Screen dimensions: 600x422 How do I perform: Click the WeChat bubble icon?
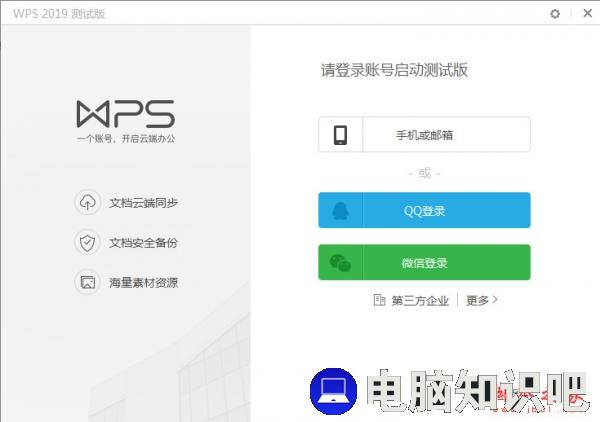coord(340,262)
